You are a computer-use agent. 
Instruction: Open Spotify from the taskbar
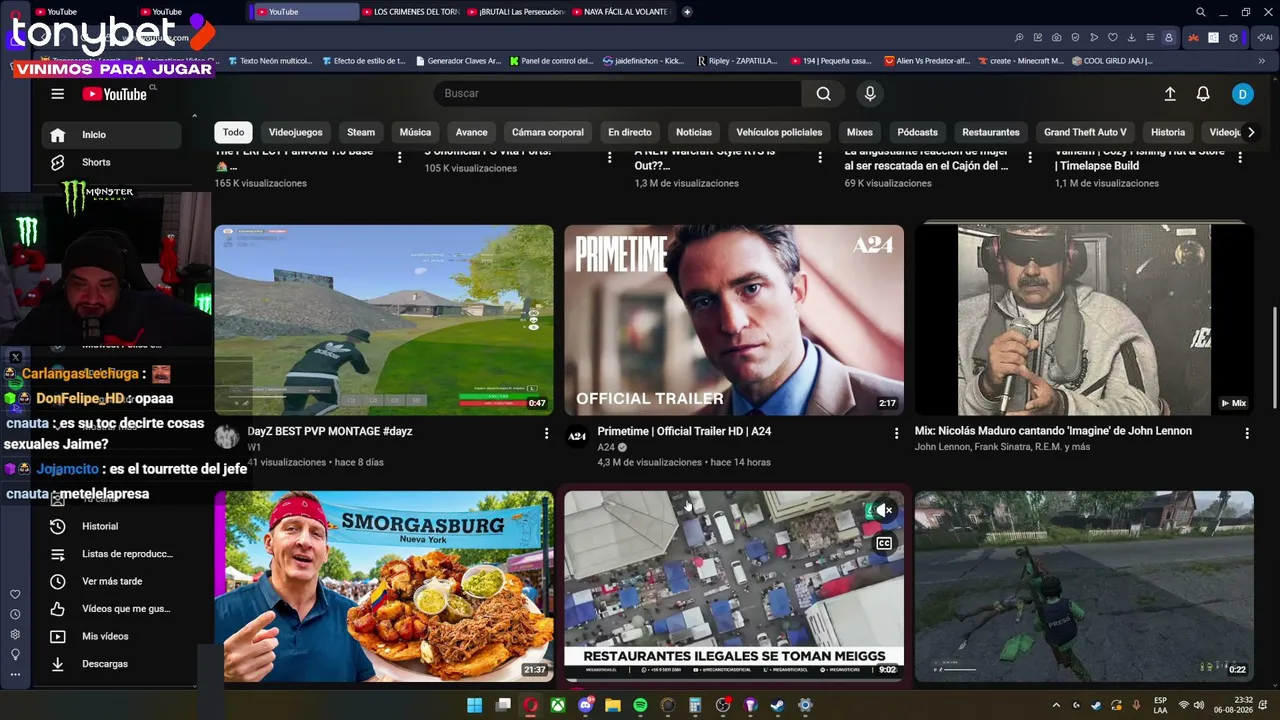(640, 705)
